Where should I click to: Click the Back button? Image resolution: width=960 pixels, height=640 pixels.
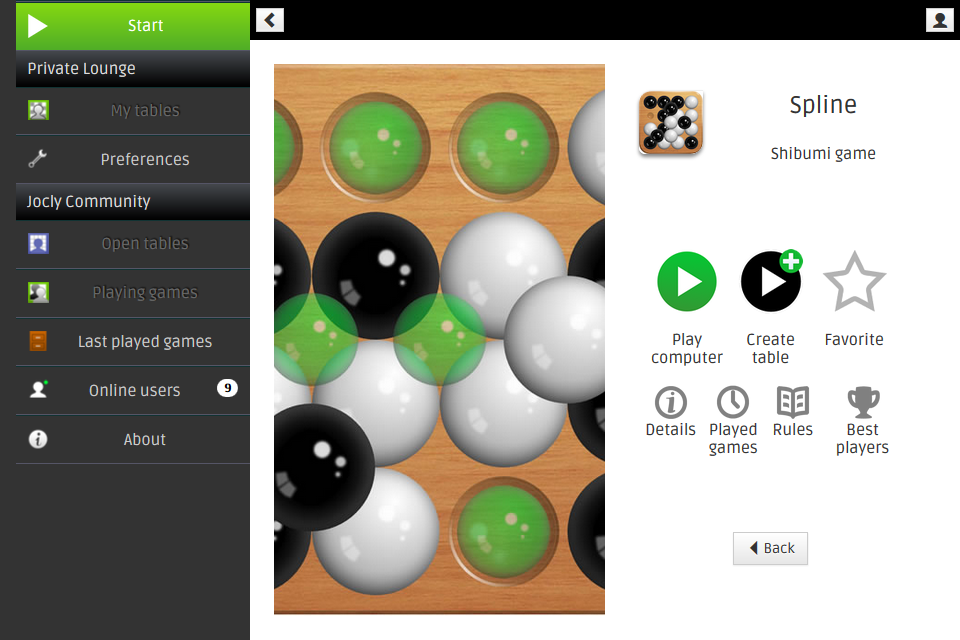point(770,548)
